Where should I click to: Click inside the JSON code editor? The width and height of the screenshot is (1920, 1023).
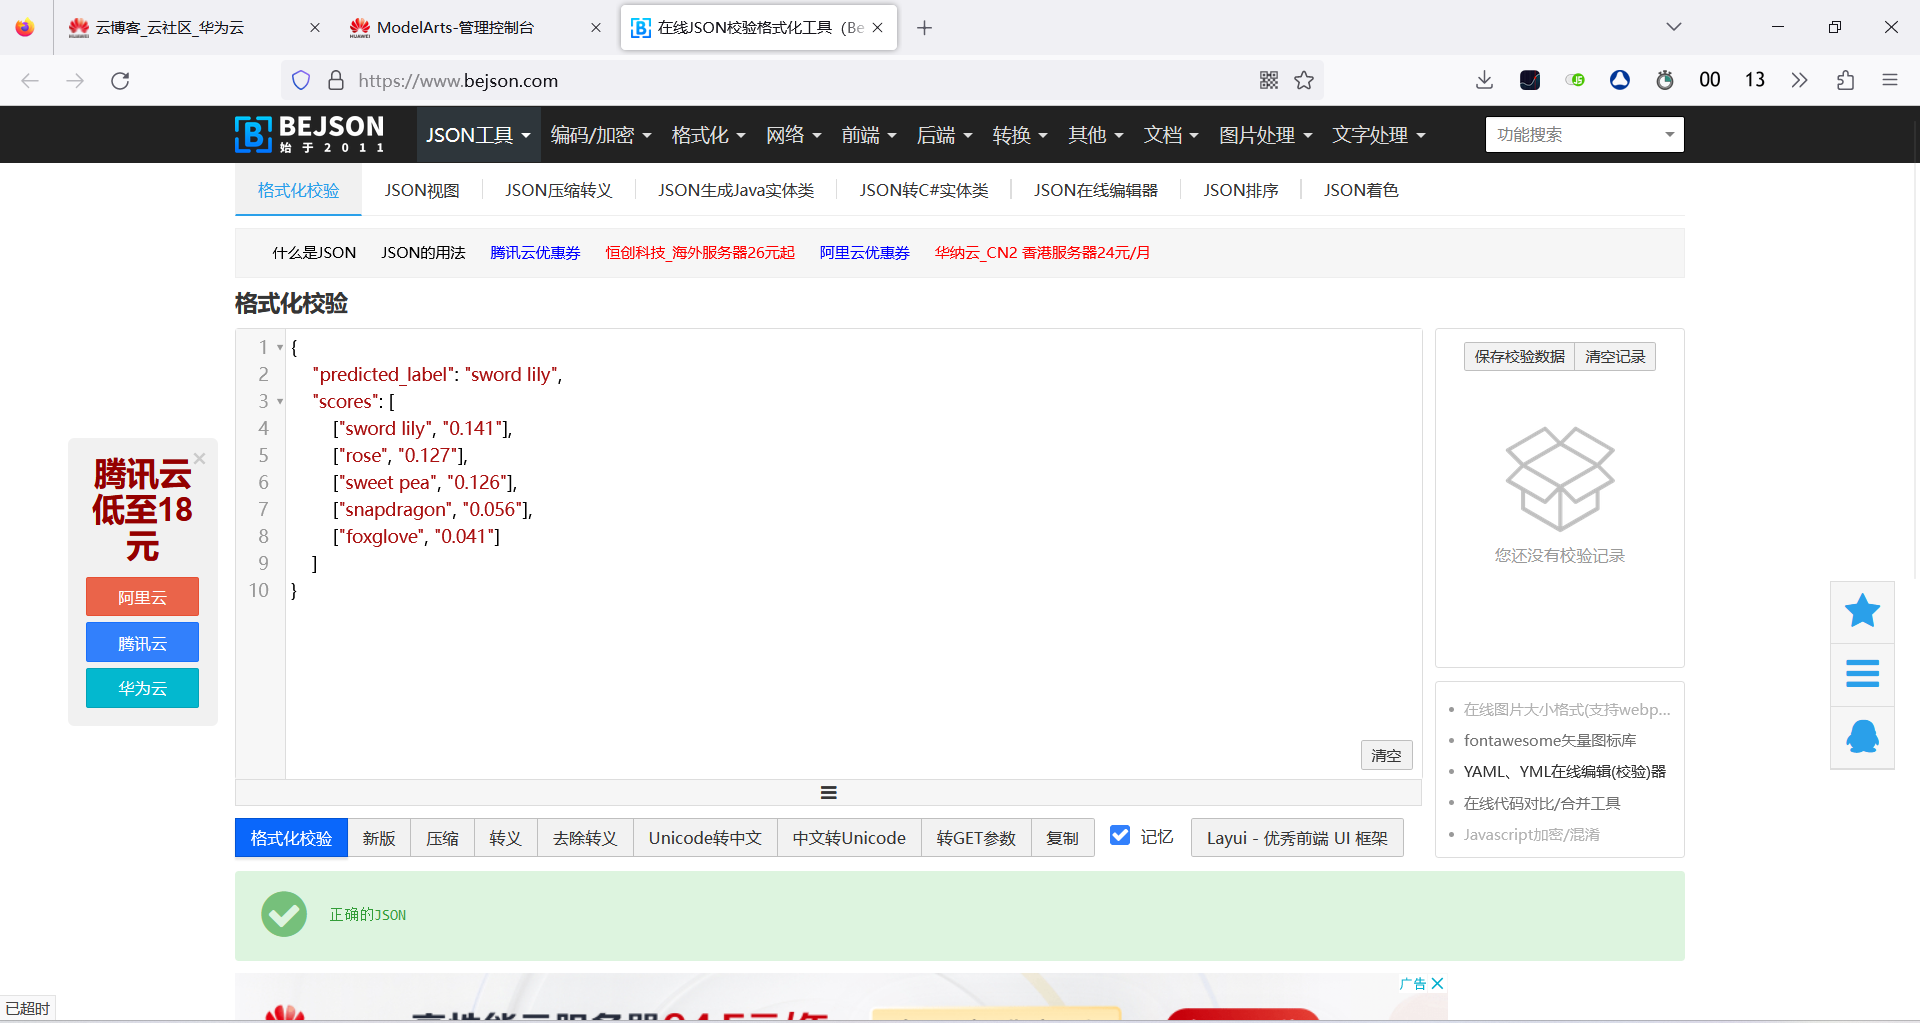coord(700,650)
